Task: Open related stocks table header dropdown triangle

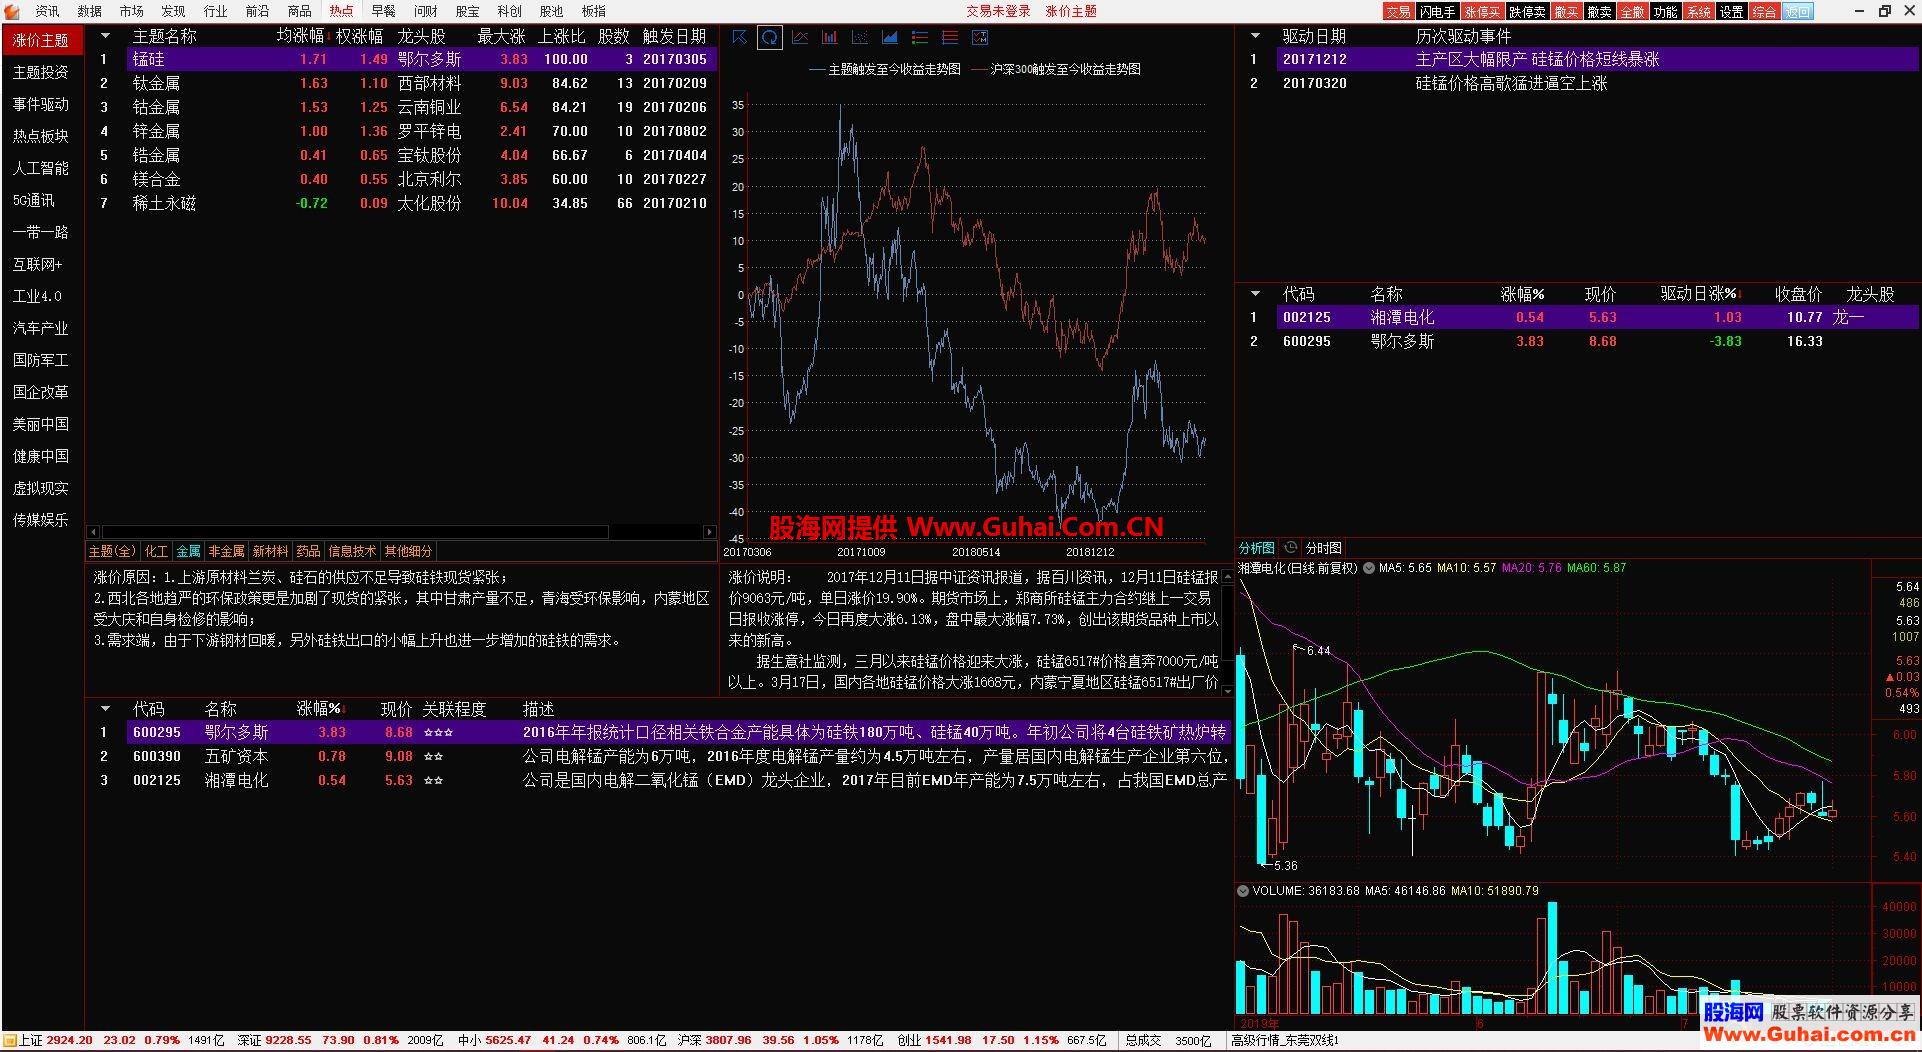Action: click(105, 709)
